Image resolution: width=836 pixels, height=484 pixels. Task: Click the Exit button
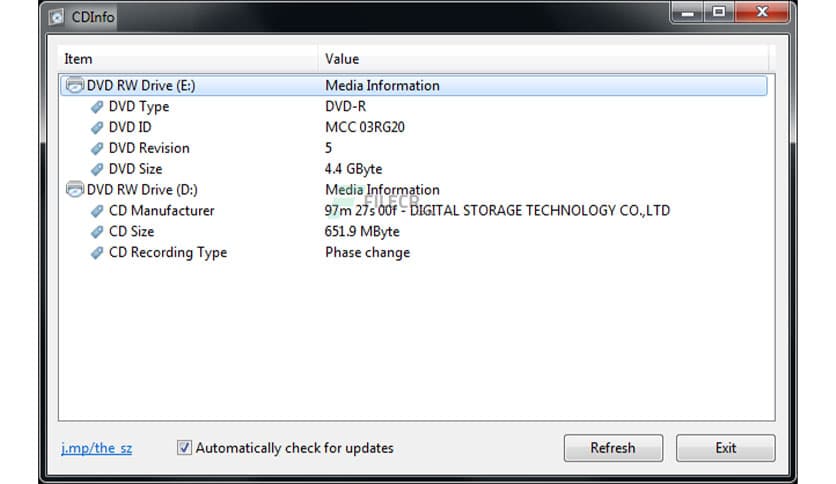pos(726,448)
